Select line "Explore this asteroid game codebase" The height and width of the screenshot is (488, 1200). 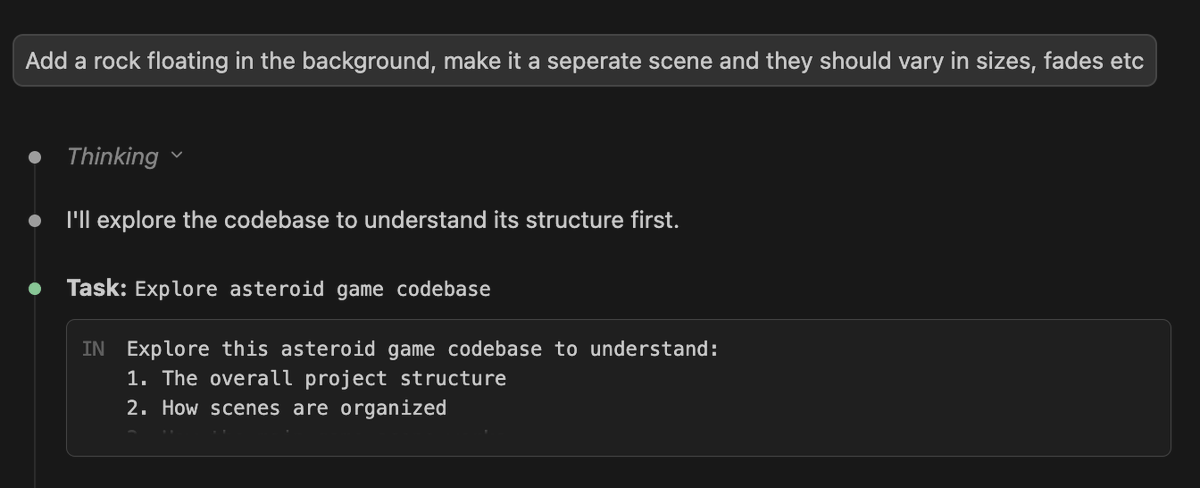tap(422, 349)
